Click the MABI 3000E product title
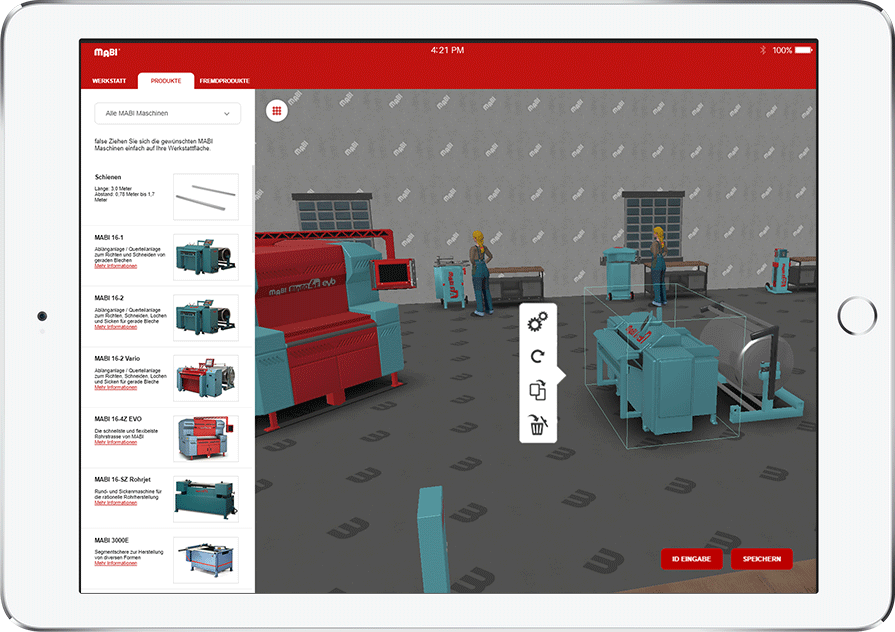This screenshot has height=632, width=895. [x=111, y=540]
